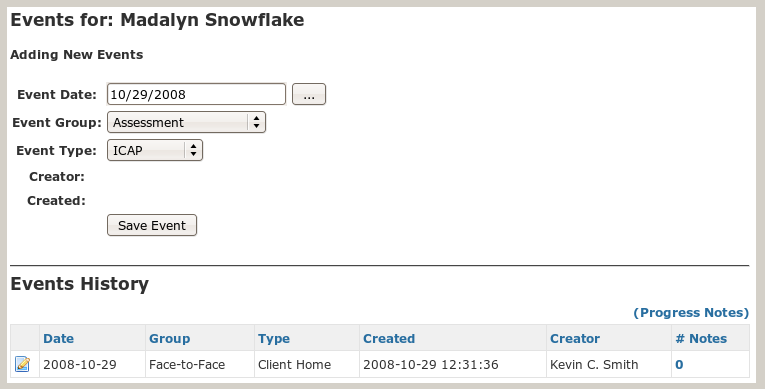The height and width of the screenshot is (389, 765).
Task: Click the Client Home type cell
Action: coord(307,364)
